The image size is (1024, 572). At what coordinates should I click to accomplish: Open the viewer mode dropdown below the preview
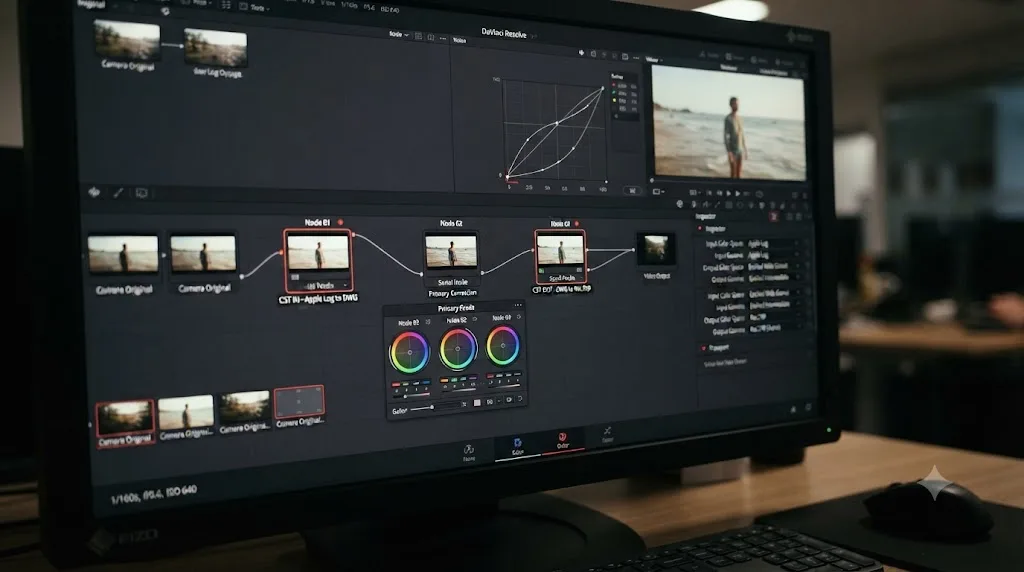click(658, 191)
